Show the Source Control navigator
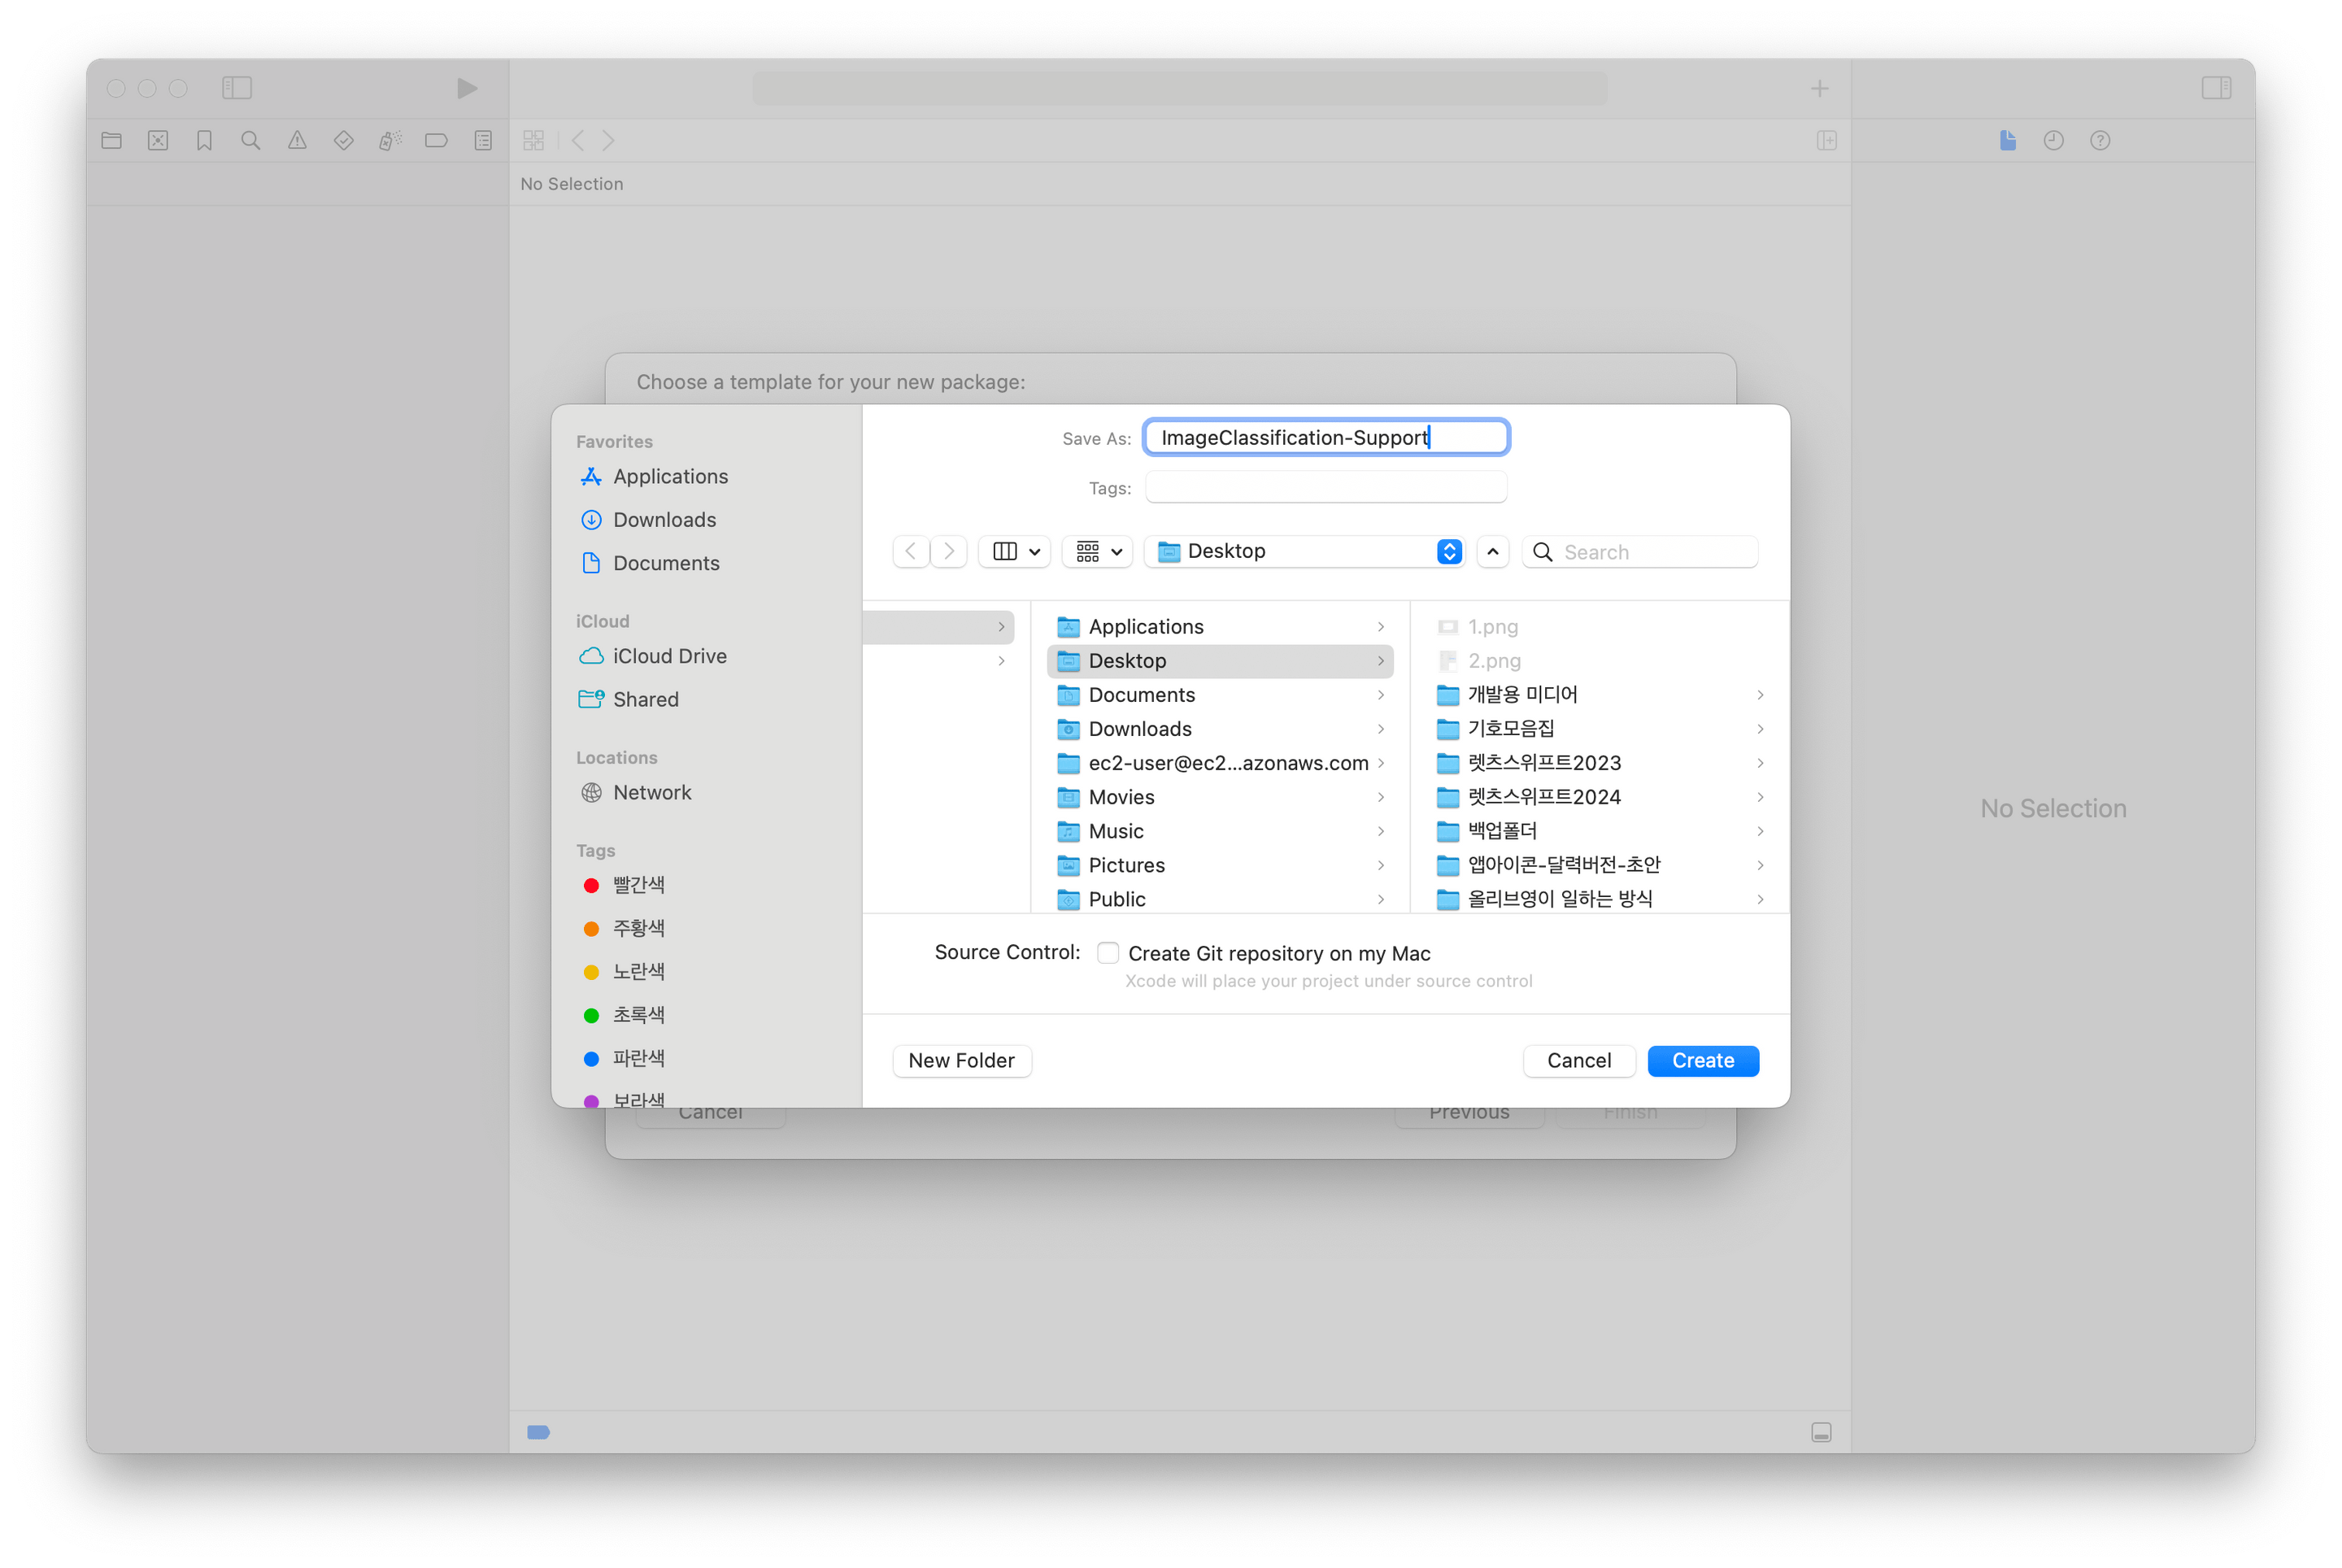Viewport: 2342px width, 1568px height. (158, 140)
